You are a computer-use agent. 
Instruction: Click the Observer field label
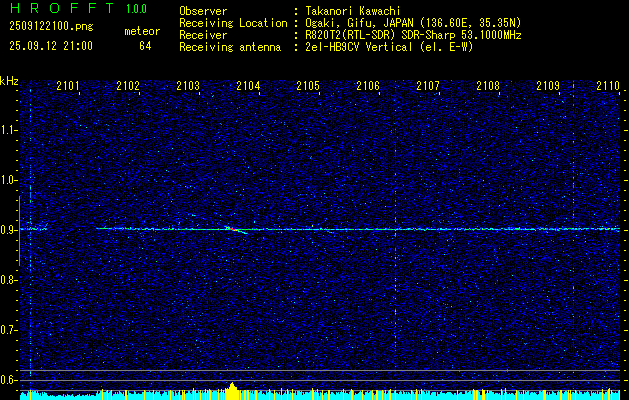tap(203, 11)
